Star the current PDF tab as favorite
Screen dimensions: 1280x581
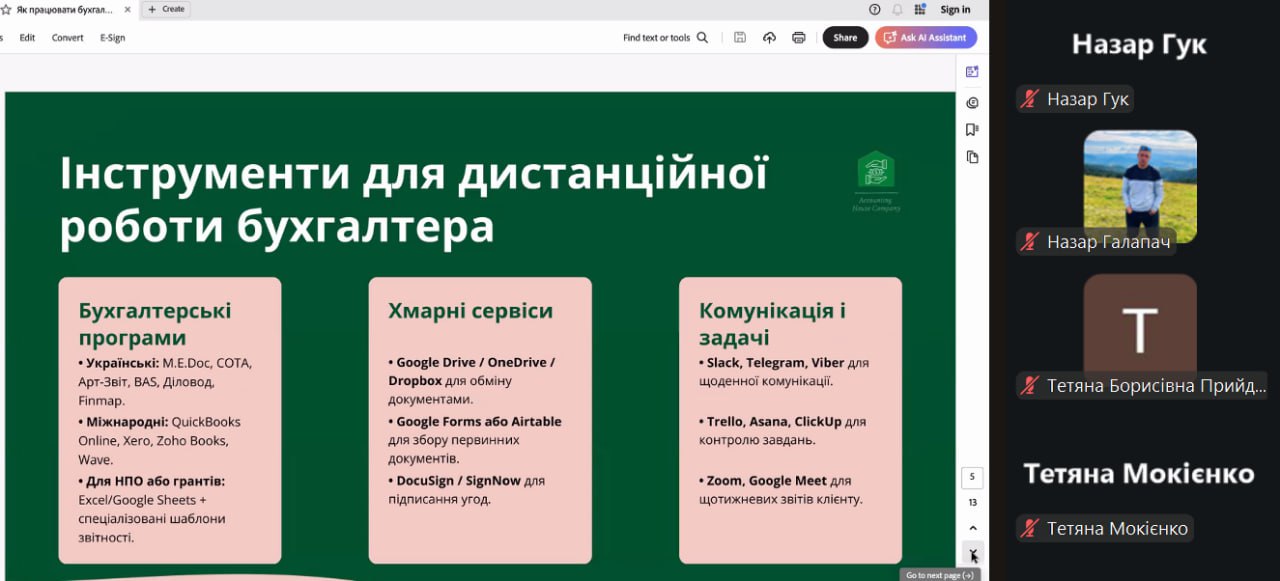5,9
